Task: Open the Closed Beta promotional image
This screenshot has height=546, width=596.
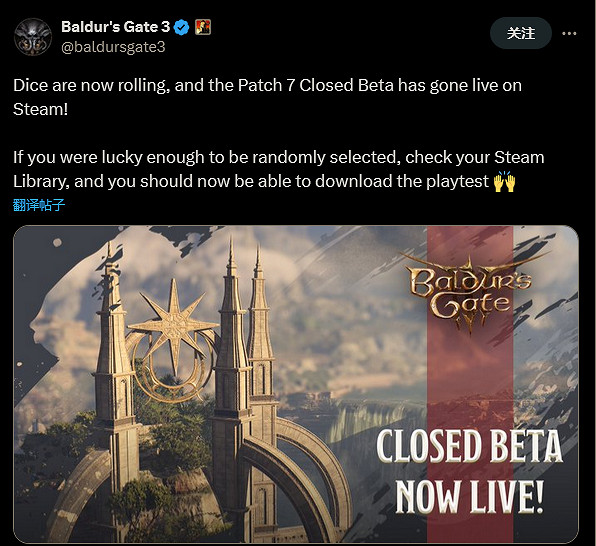Action: (x=296, y=384)
